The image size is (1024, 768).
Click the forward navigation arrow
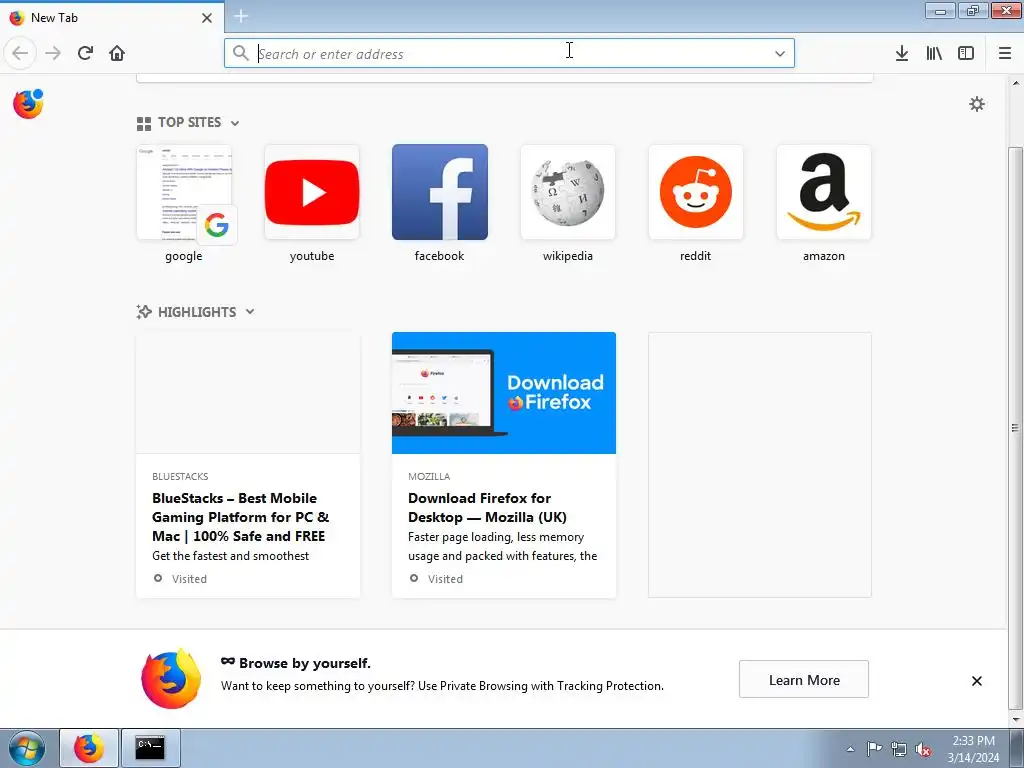53,53
